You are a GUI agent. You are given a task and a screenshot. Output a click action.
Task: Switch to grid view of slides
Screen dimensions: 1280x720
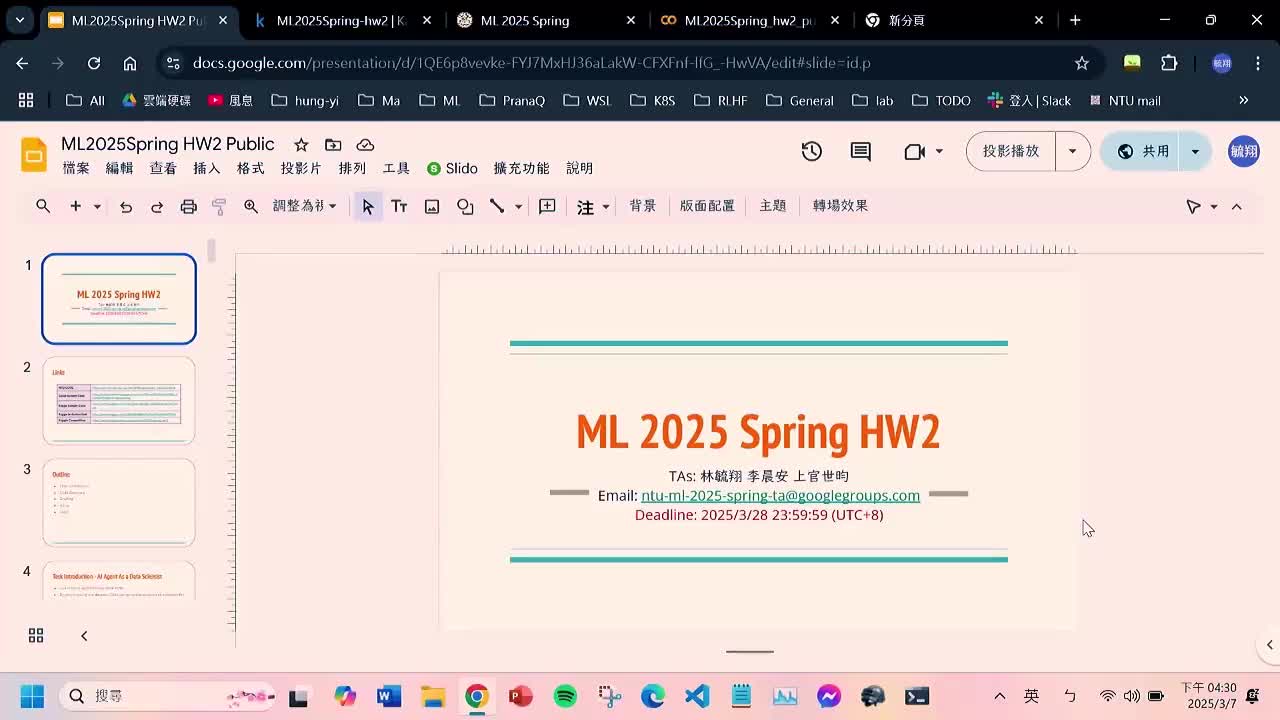click(x=36, y=635)
